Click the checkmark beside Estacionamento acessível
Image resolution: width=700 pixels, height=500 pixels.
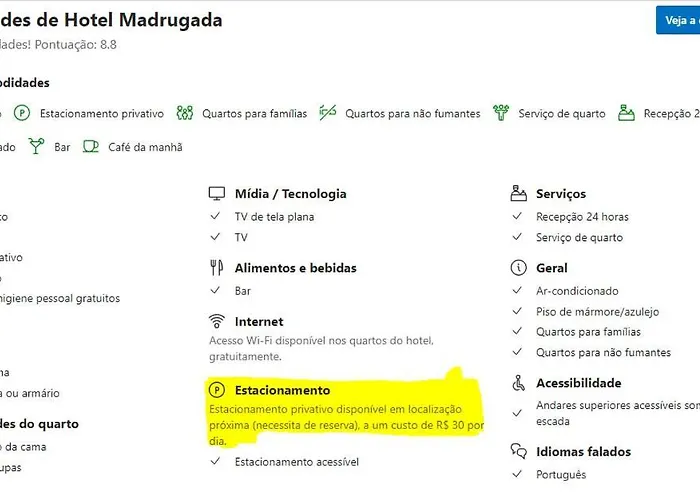pyautogui.click(x=216, y=461)
